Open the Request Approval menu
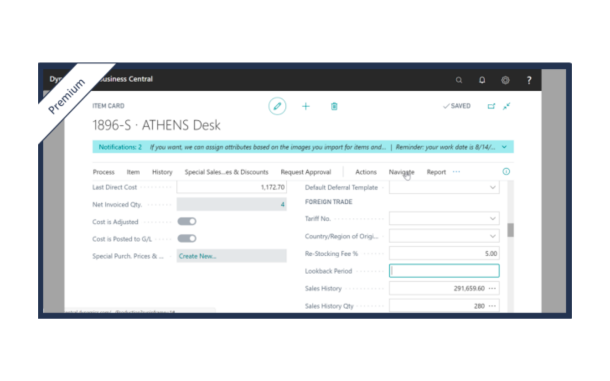Viewport: 610px width, 381px height. click(306, 172)
